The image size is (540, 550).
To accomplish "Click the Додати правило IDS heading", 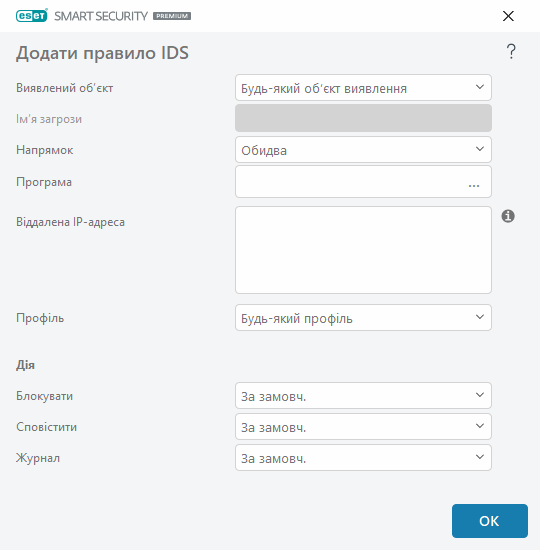I will click(x=102, y=53).
